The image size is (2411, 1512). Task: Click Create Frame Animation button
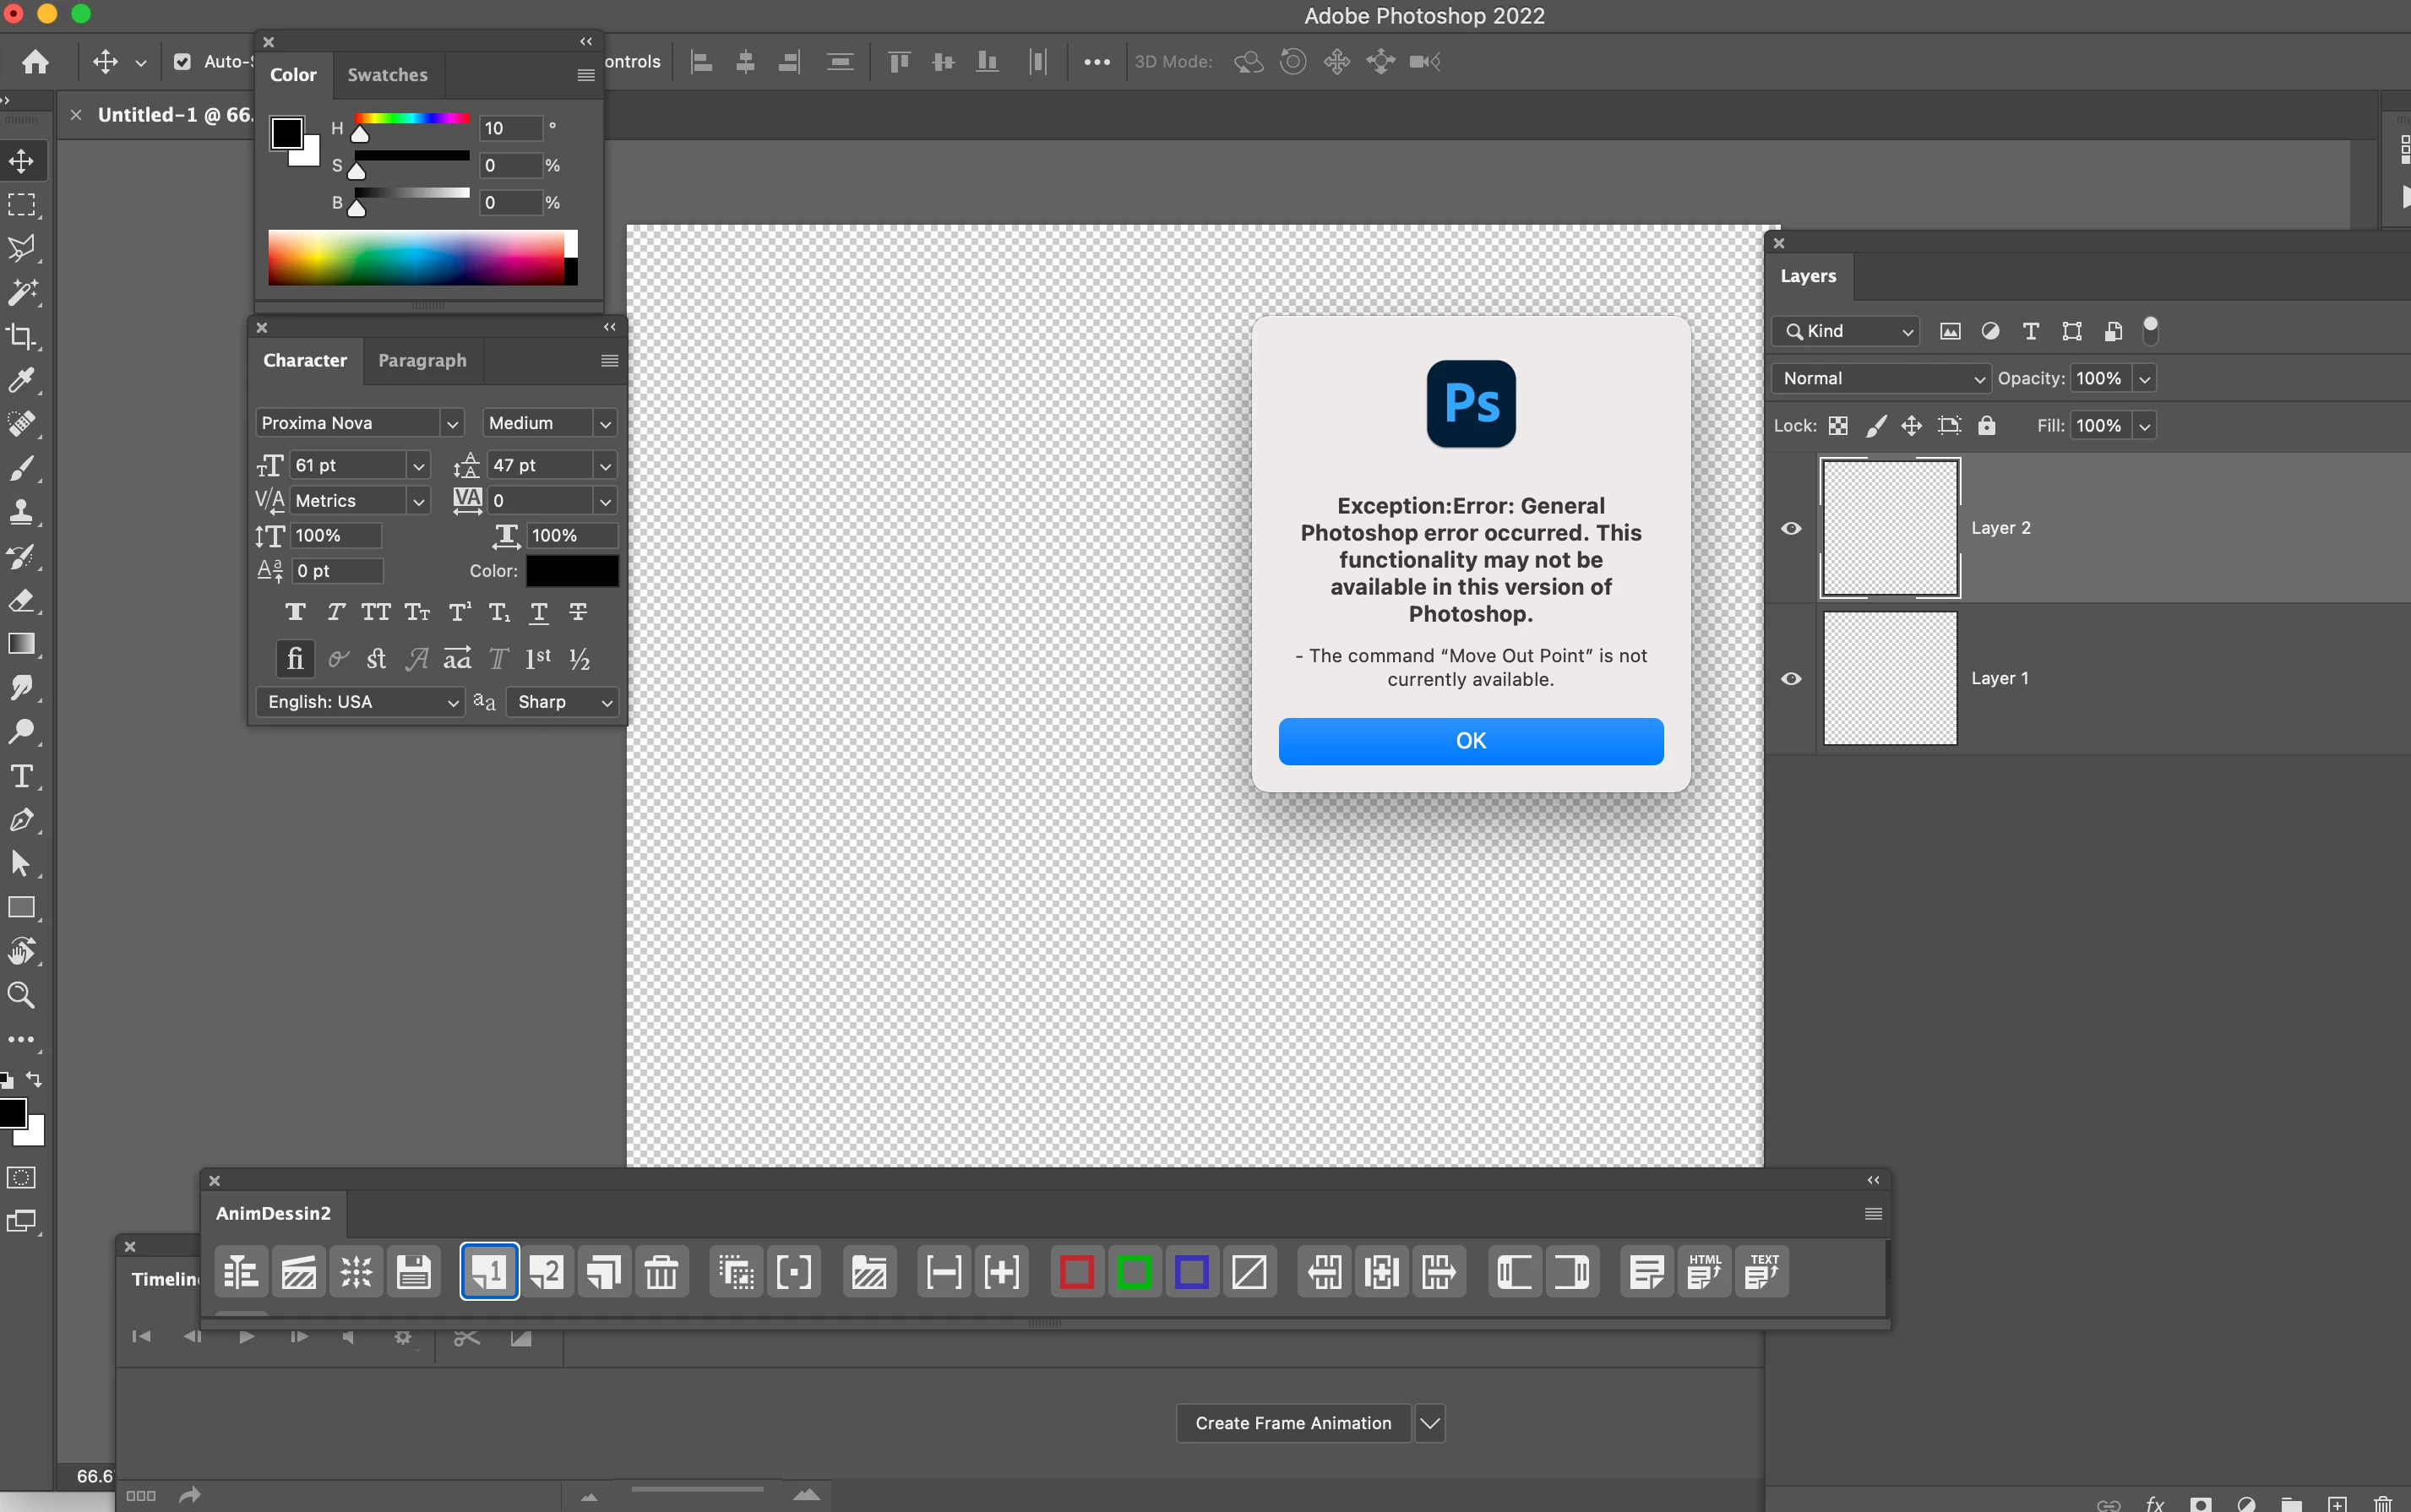[x=1292, y=1423]
